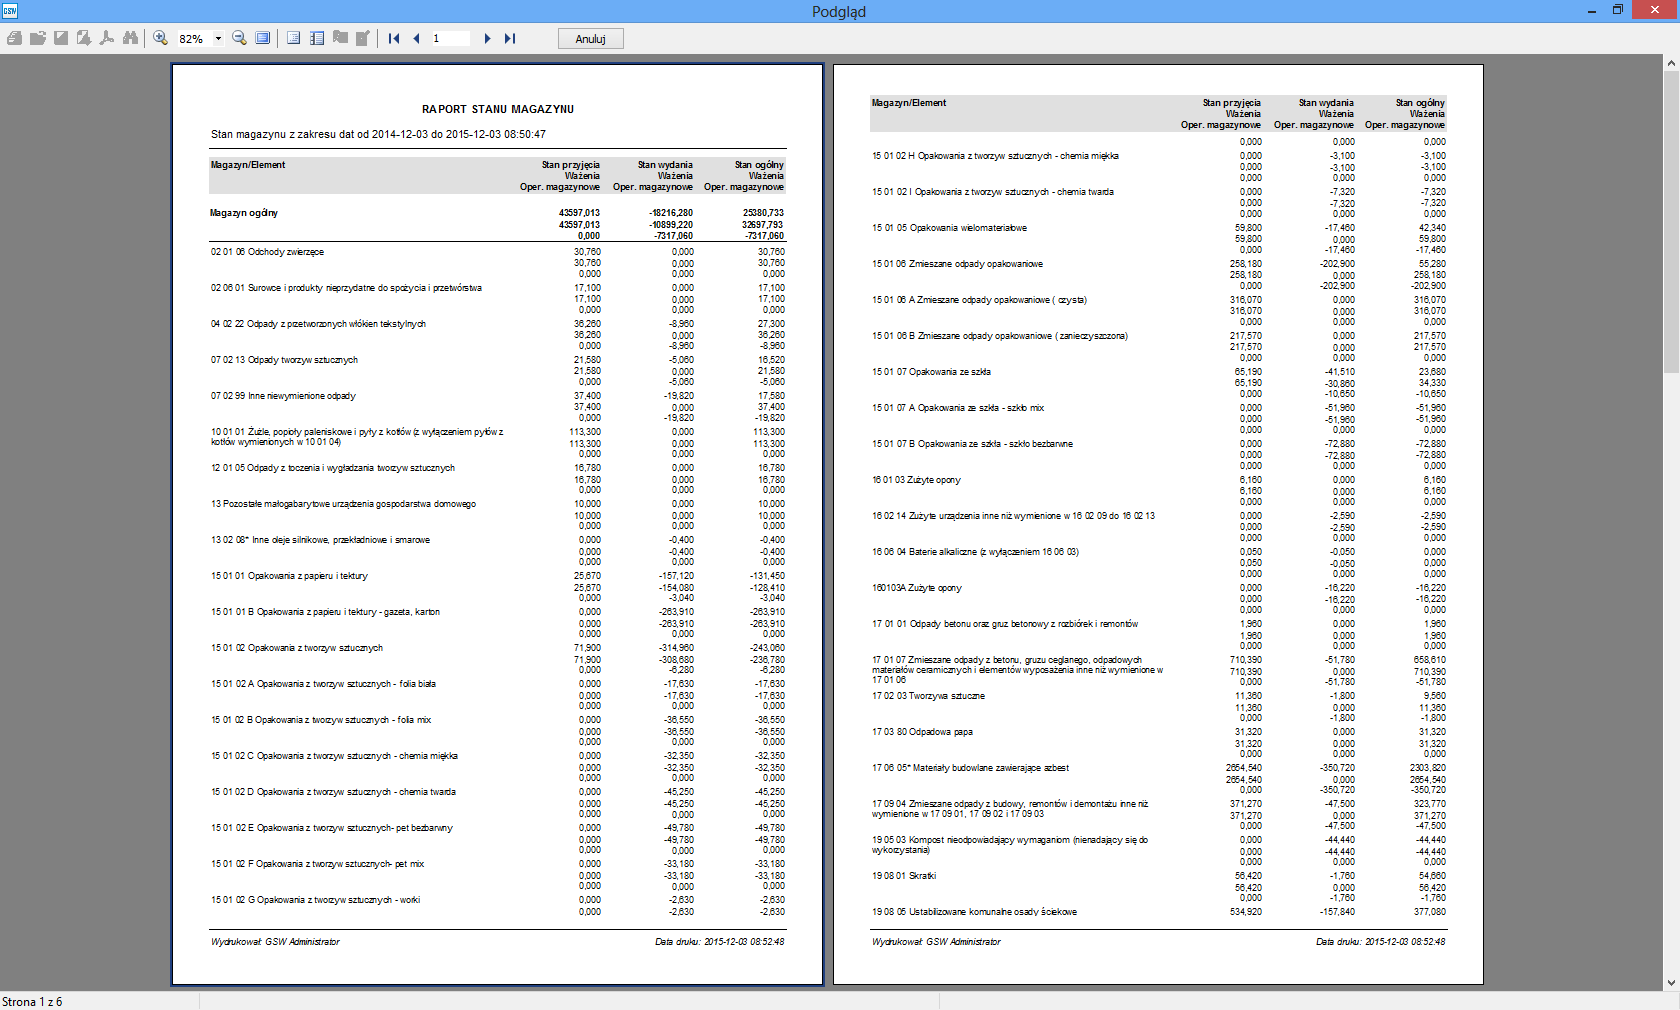Click the page number input field

pos(450,38)
